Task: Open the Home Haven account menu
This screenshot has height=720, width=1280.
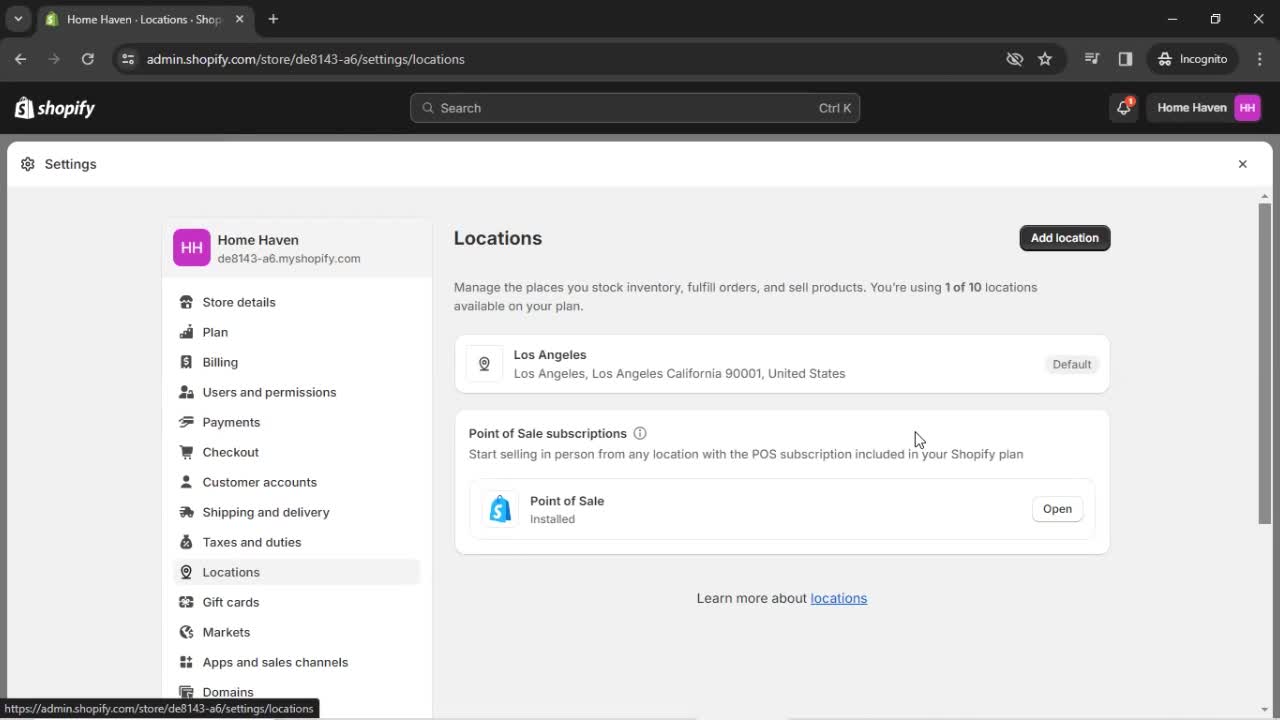Action: click(x=1208, y=108)
